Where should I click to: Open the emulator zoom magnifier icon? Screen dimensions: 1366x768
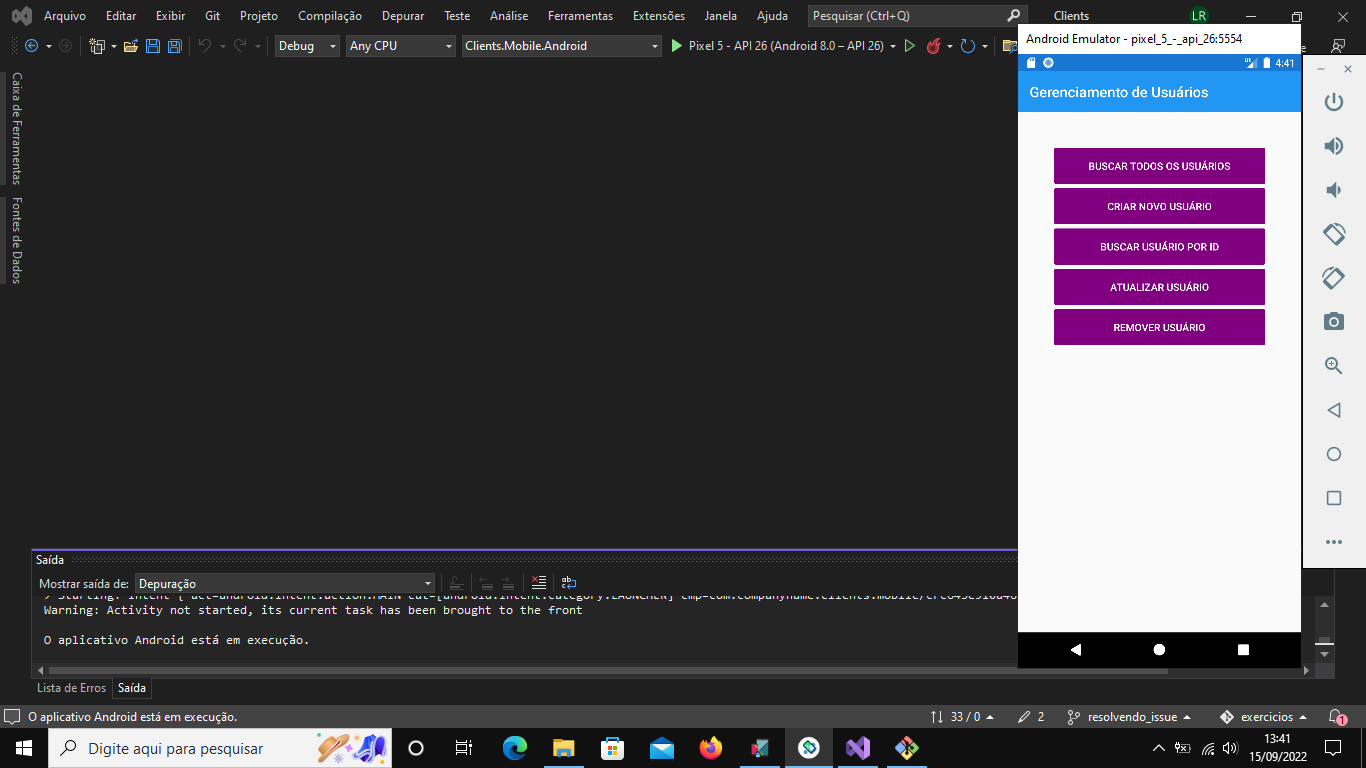coord(1334,365)
